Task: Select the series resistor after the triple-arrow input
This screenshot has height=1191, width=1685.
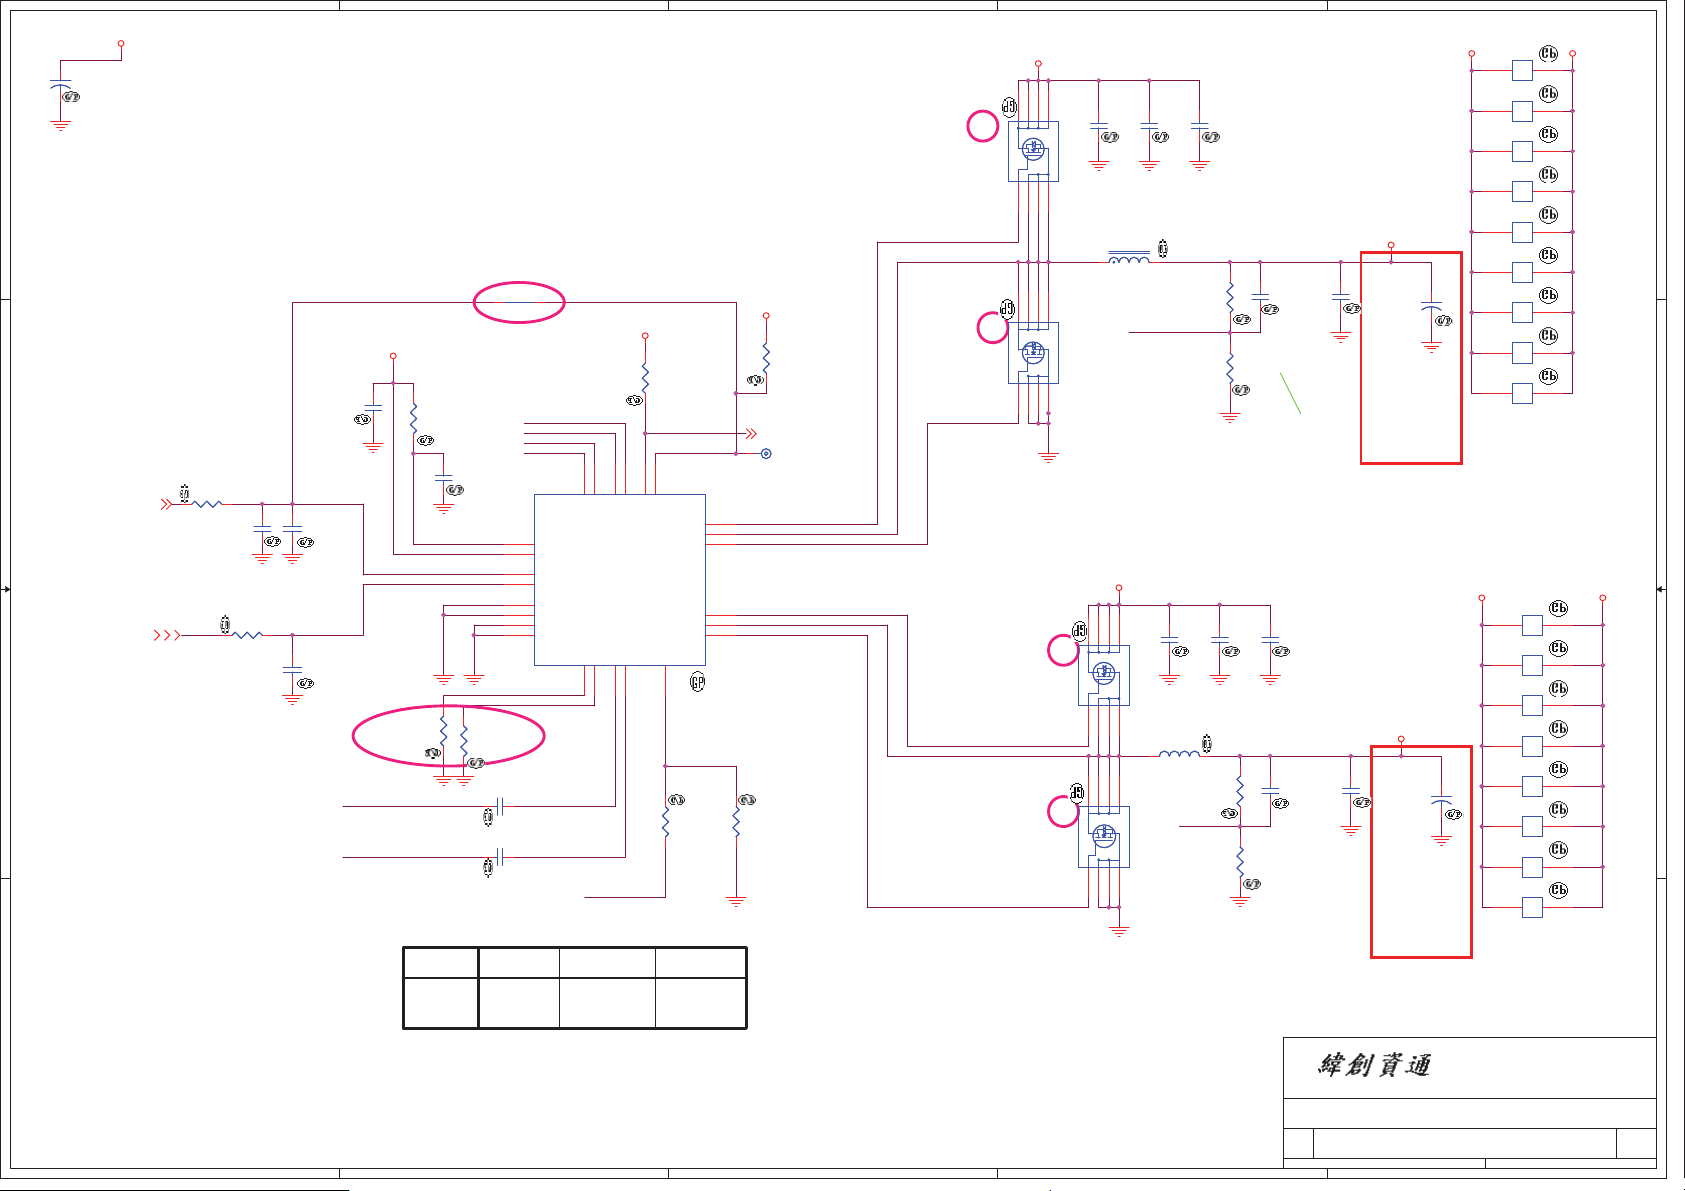Action: [247, 635]
